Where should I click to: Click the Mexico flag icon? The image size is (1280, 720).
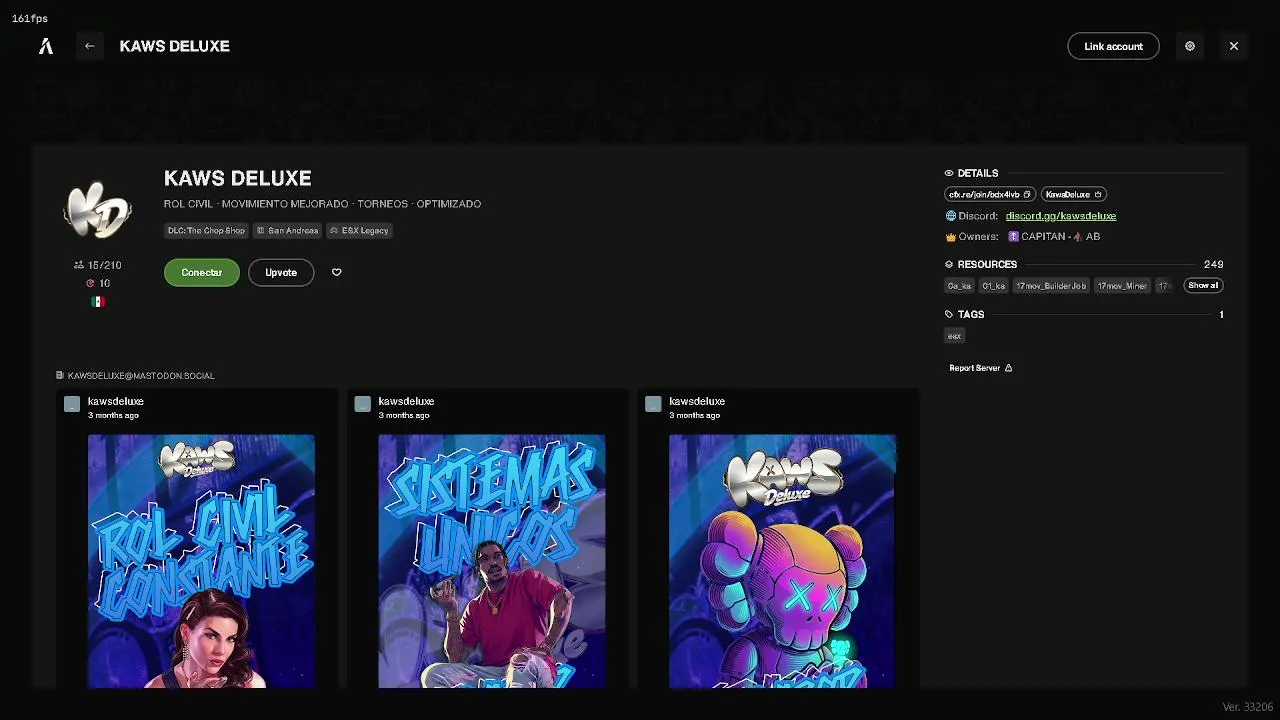[x=98, y=302]
